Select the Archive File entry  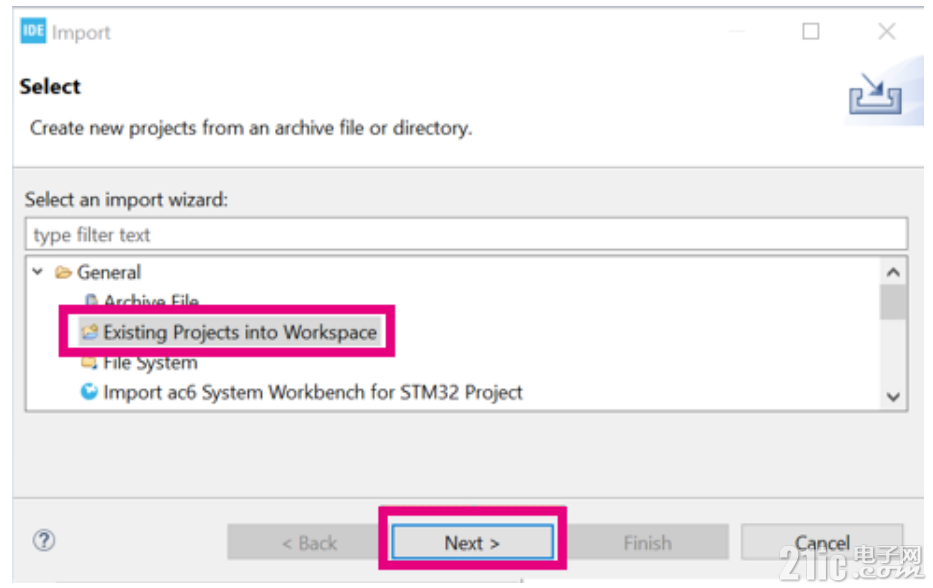click(x=151, y=301)
